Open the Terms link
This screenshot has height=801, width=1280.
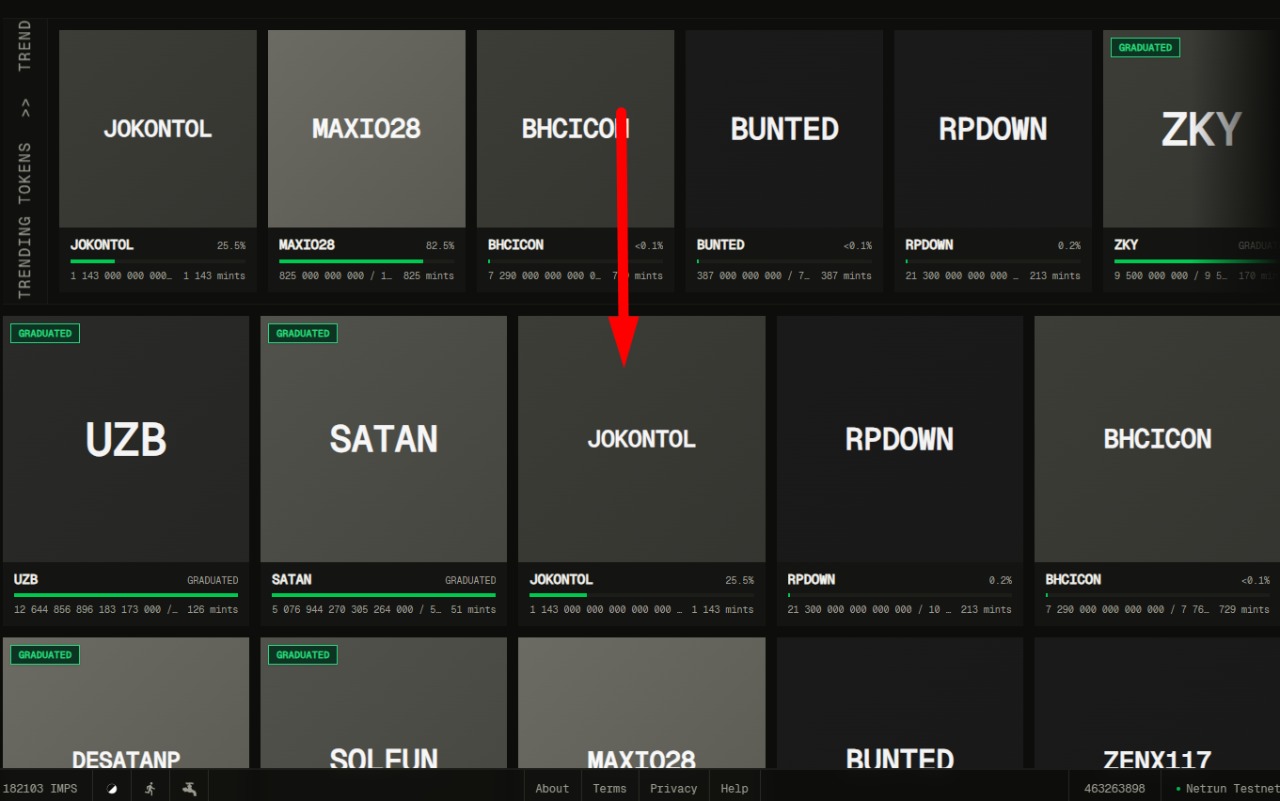coord(610,788)
